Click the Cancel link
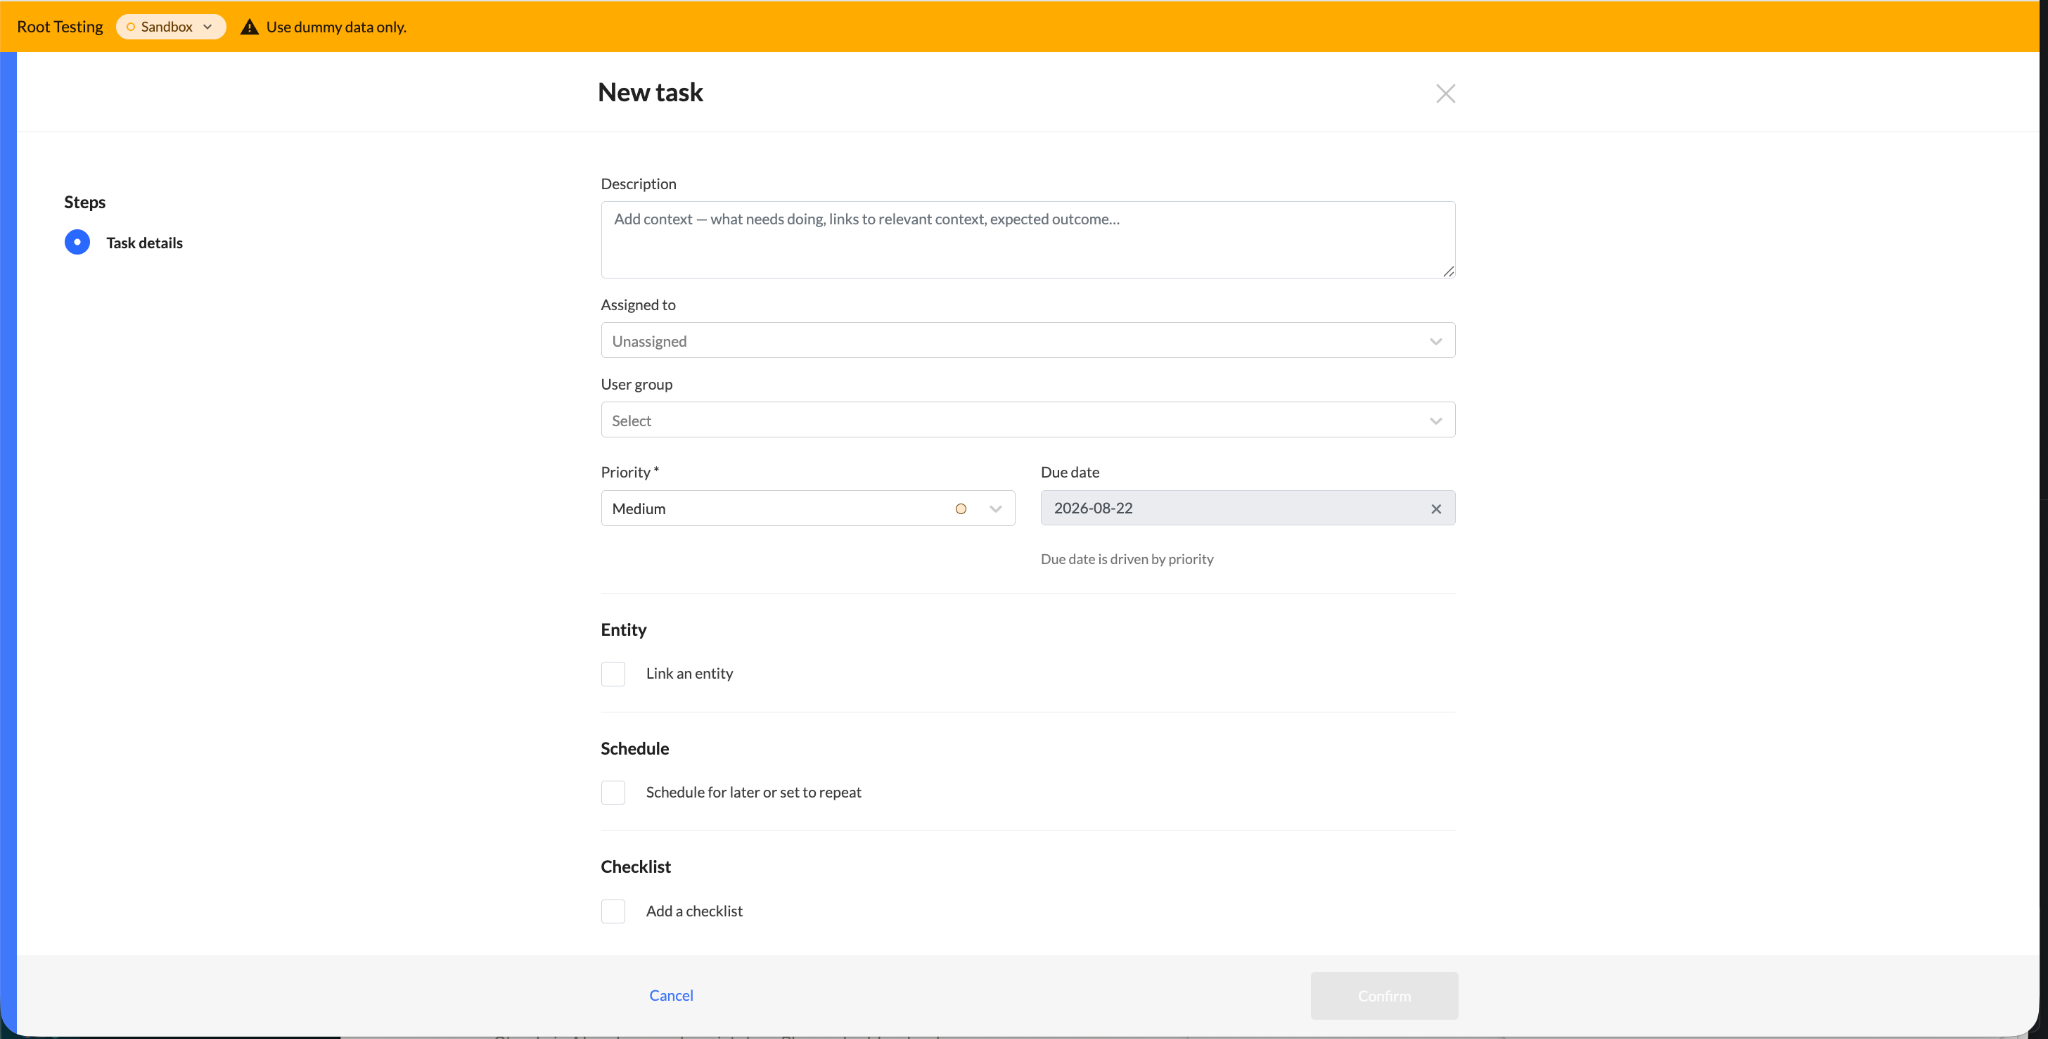 (671, 996)
